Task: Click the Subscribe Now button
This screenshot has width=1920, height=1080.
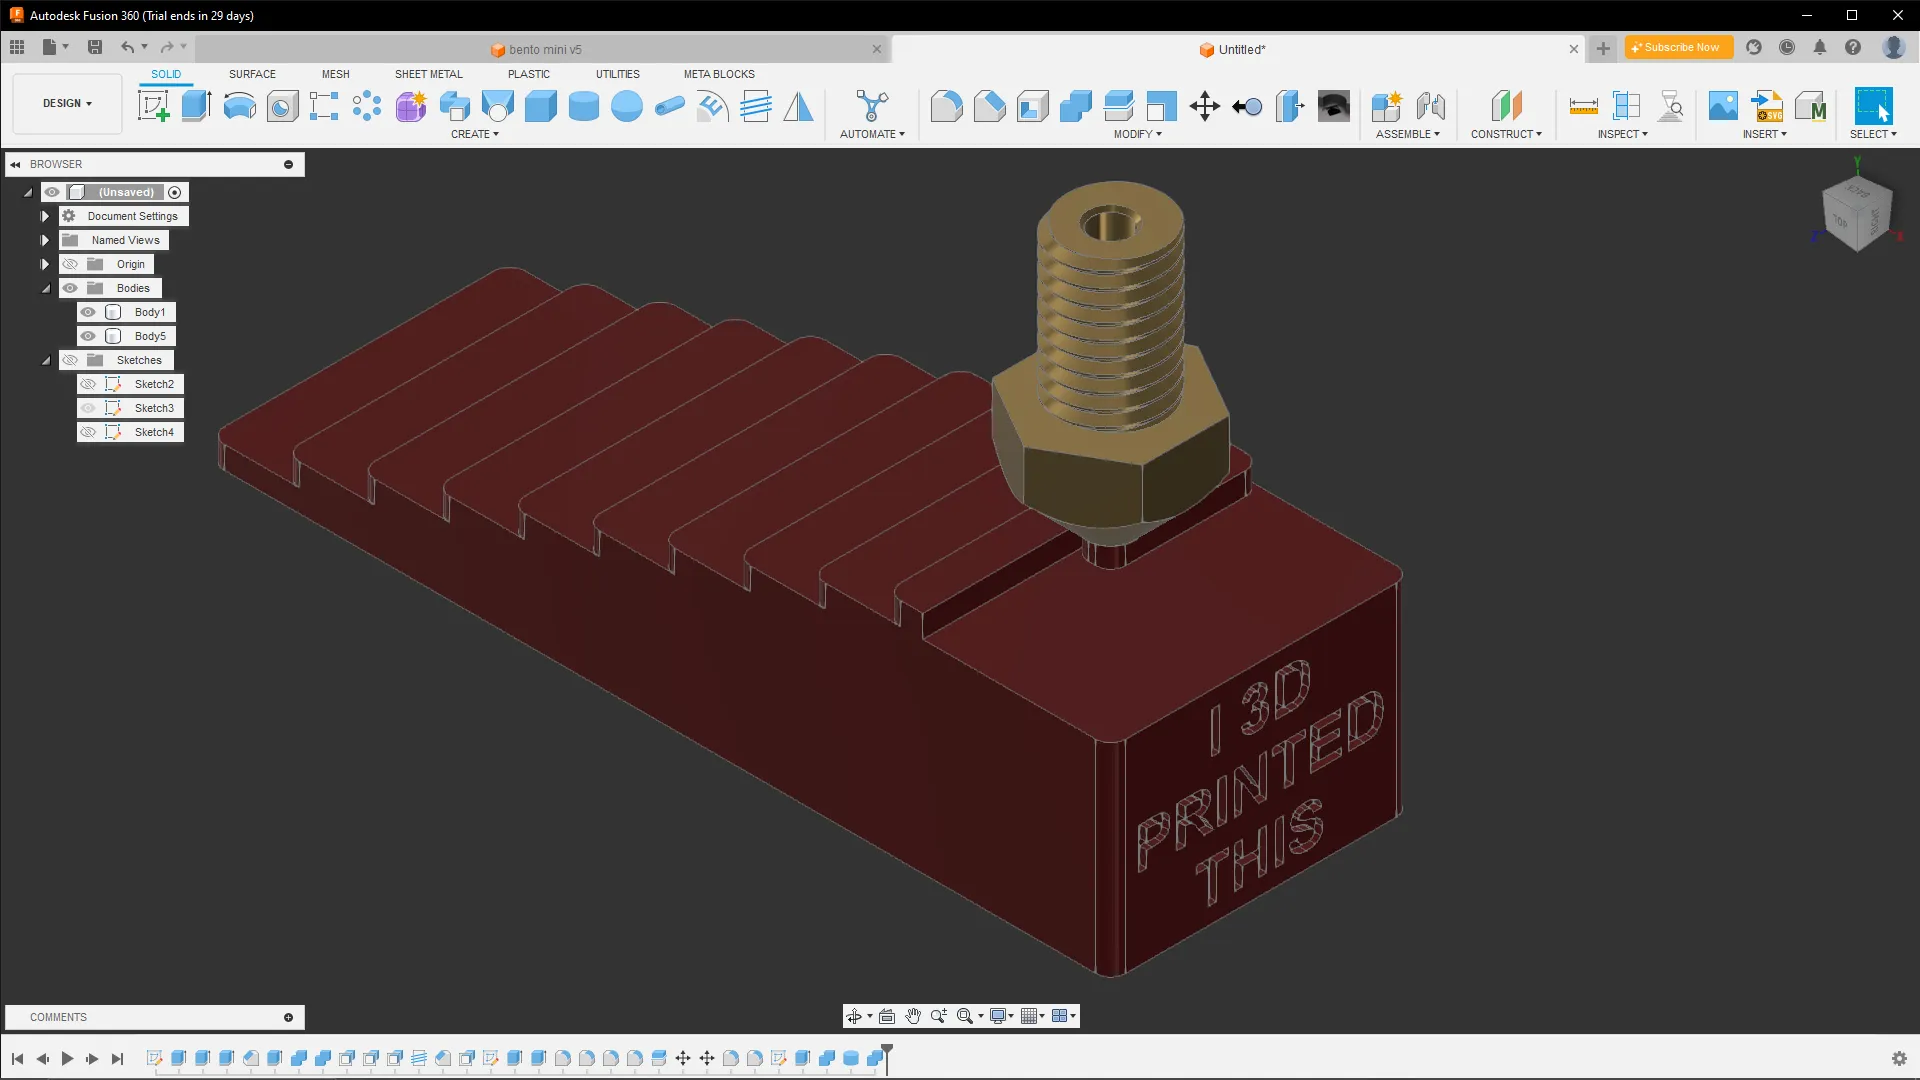Action: [1678, 47]
